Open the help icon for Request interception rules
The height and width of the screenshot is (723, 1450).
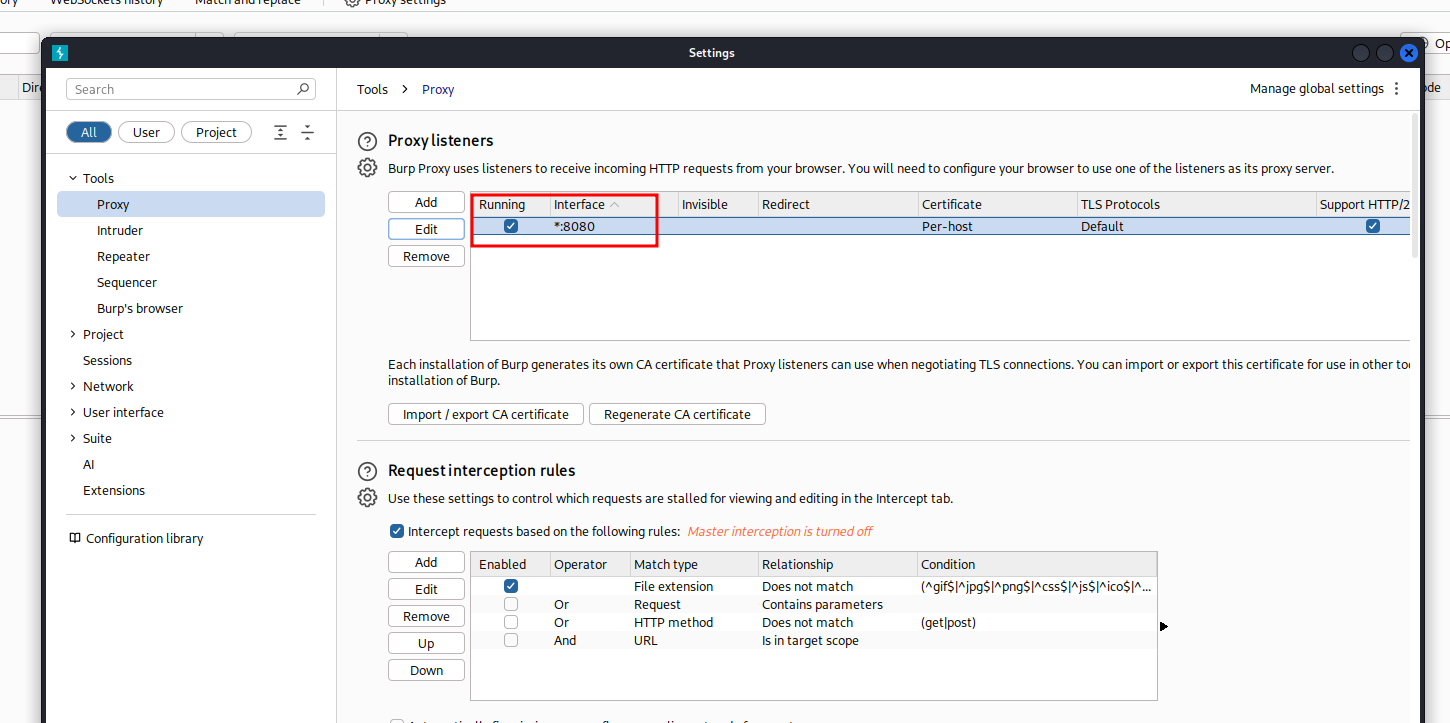coord(368,471)
